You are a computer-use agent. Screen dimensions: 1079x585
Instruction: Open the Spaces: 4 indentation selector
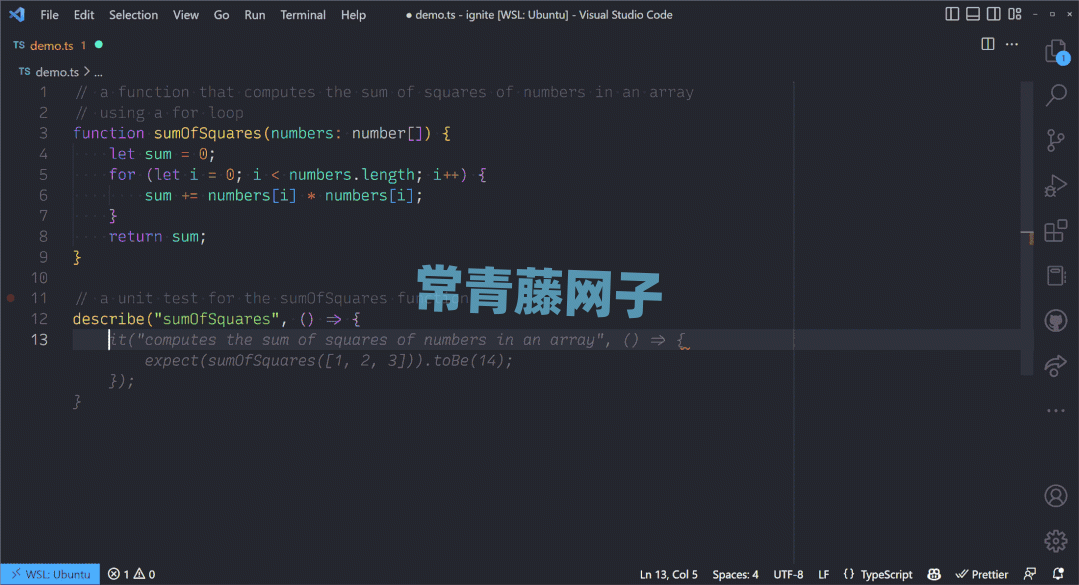735,574
